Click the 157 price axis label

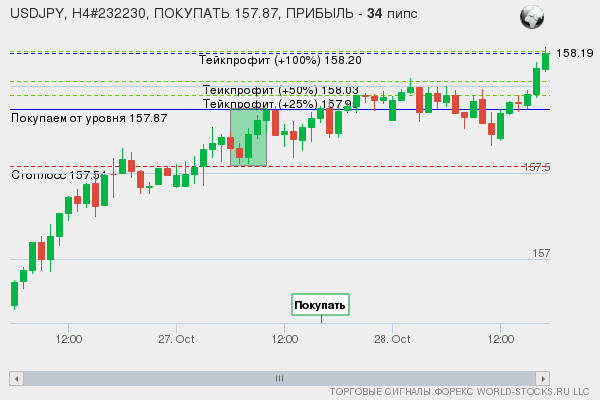pos(541,253)
